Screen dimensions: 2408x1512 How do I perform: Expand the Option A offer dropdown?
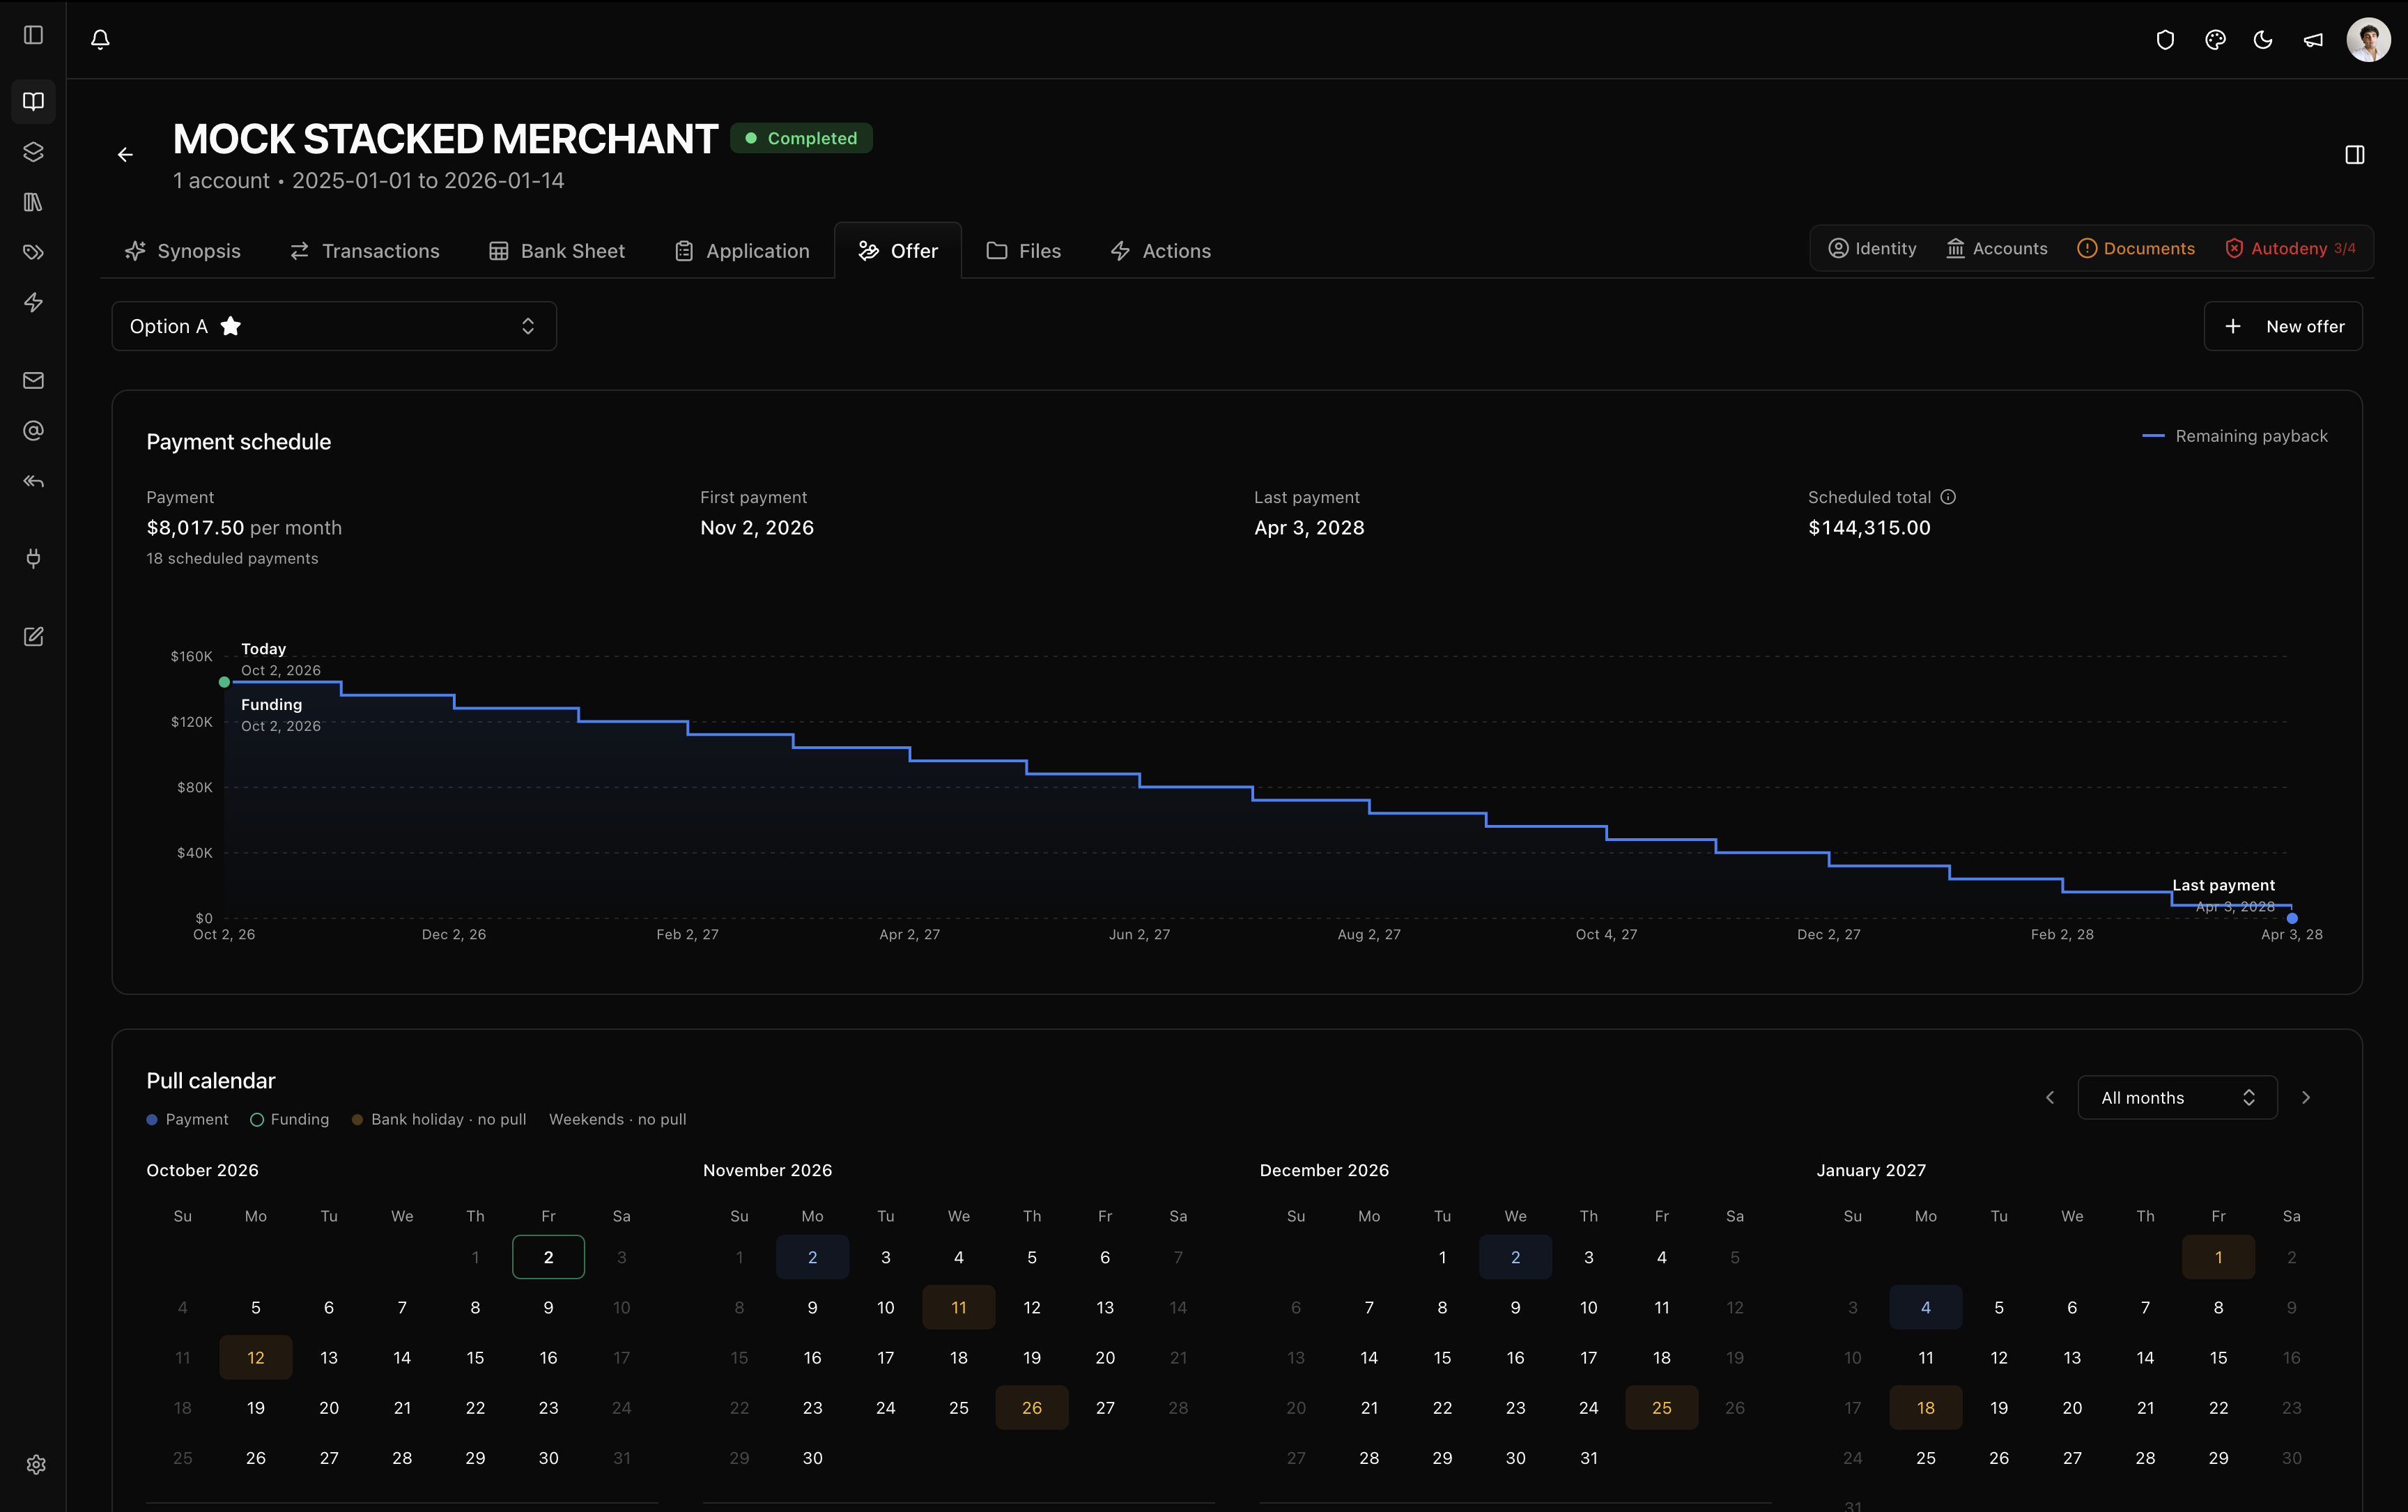coord(334,326)
